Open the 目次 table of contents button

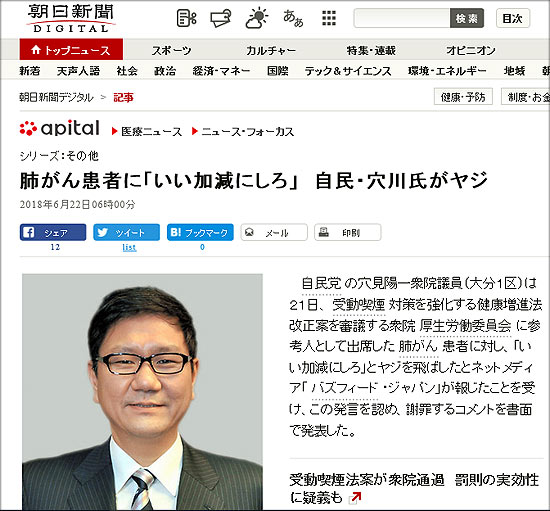(x=513, y=18)
